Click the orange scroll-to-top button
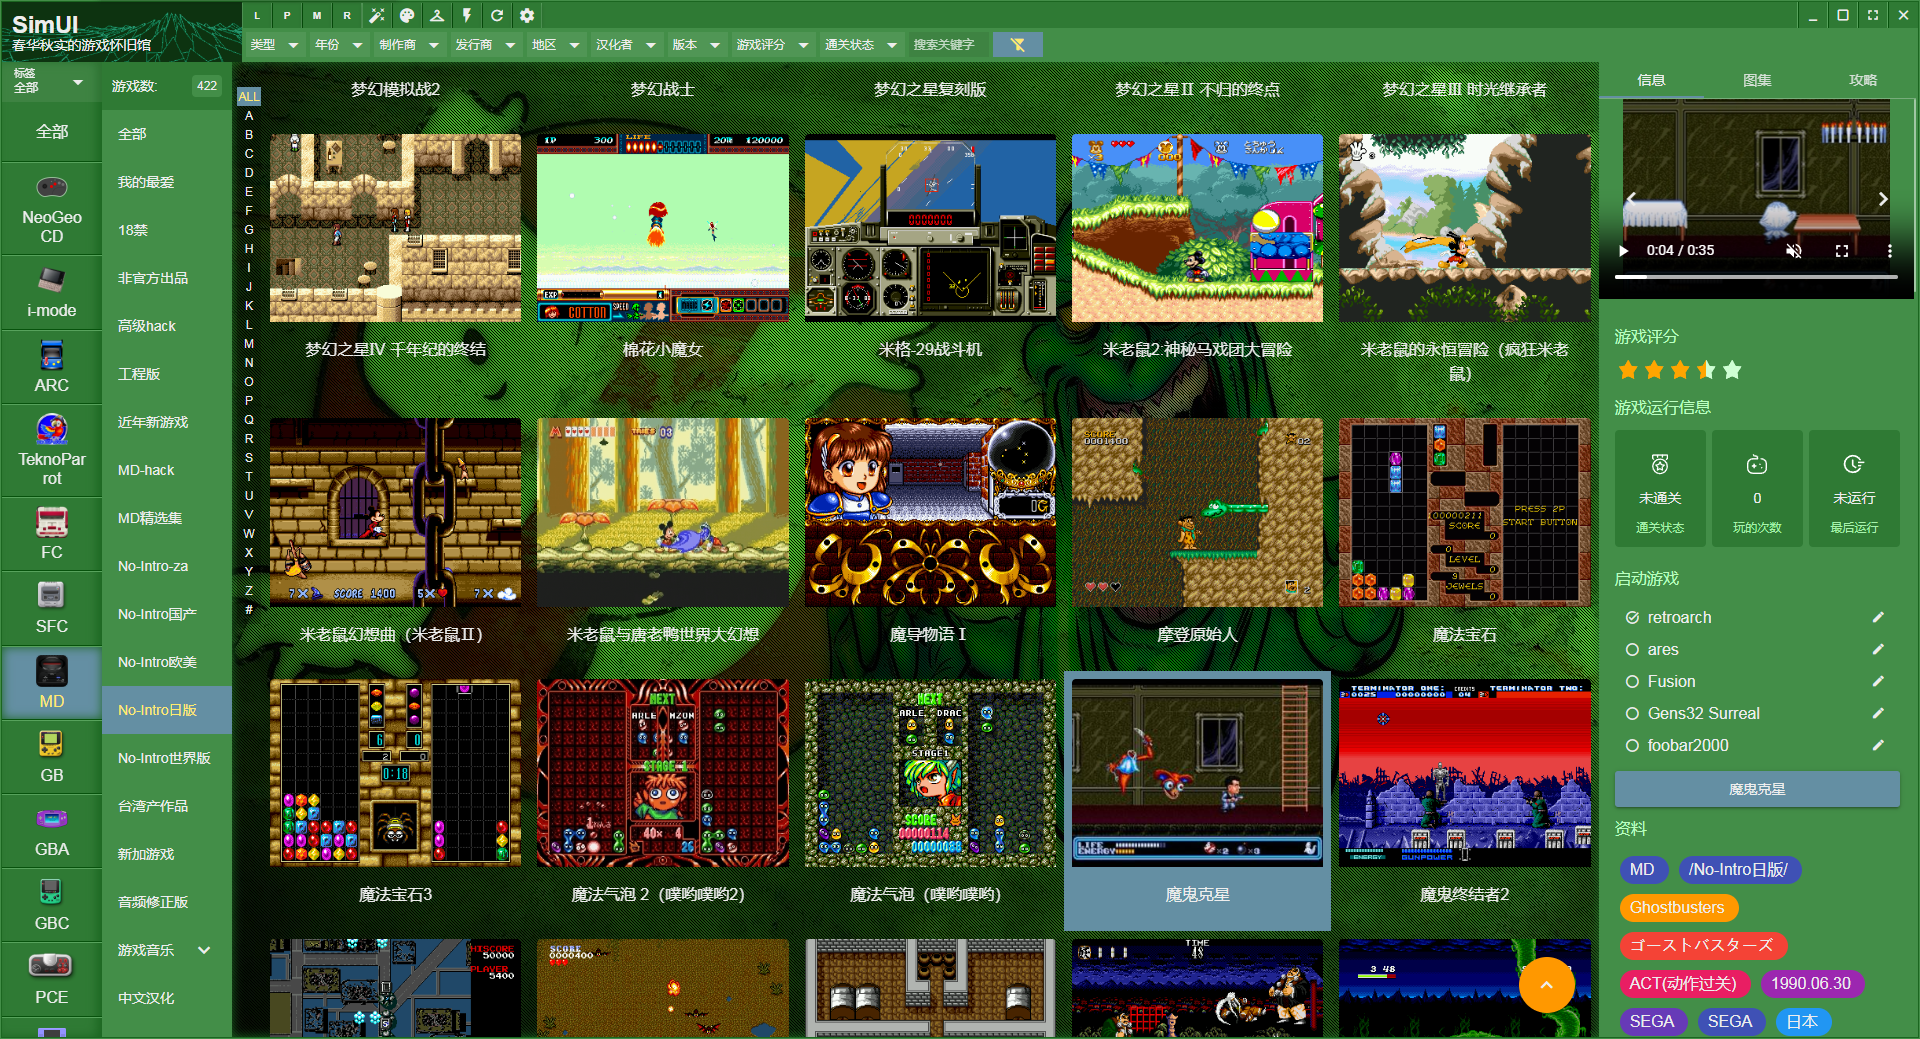This screenshot has width=1920, height=1039. pyautogui.click(x=1546, y=985)
